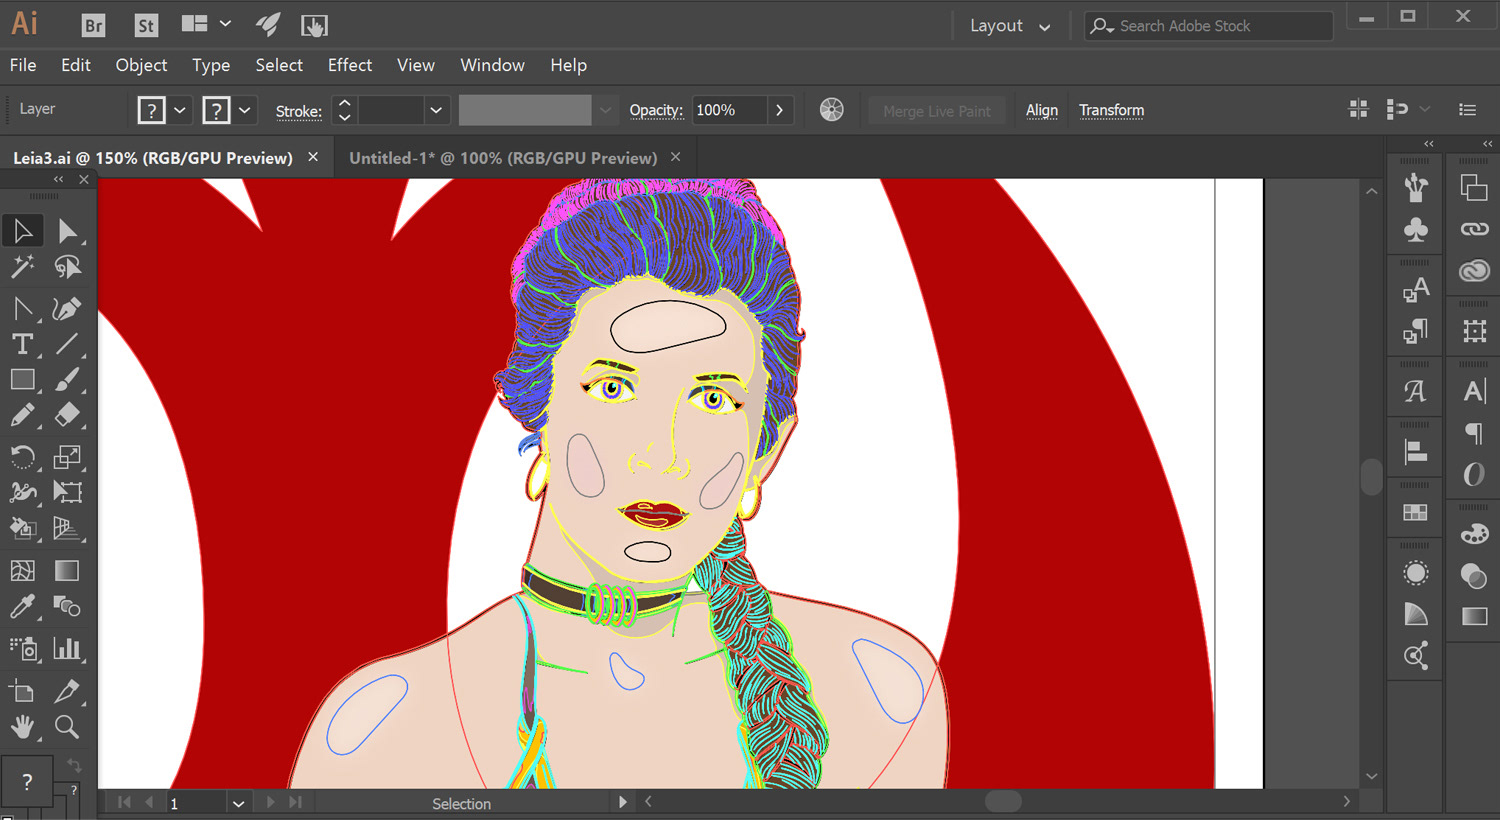Open the Brushes panel icon

tap(1416, 187)
